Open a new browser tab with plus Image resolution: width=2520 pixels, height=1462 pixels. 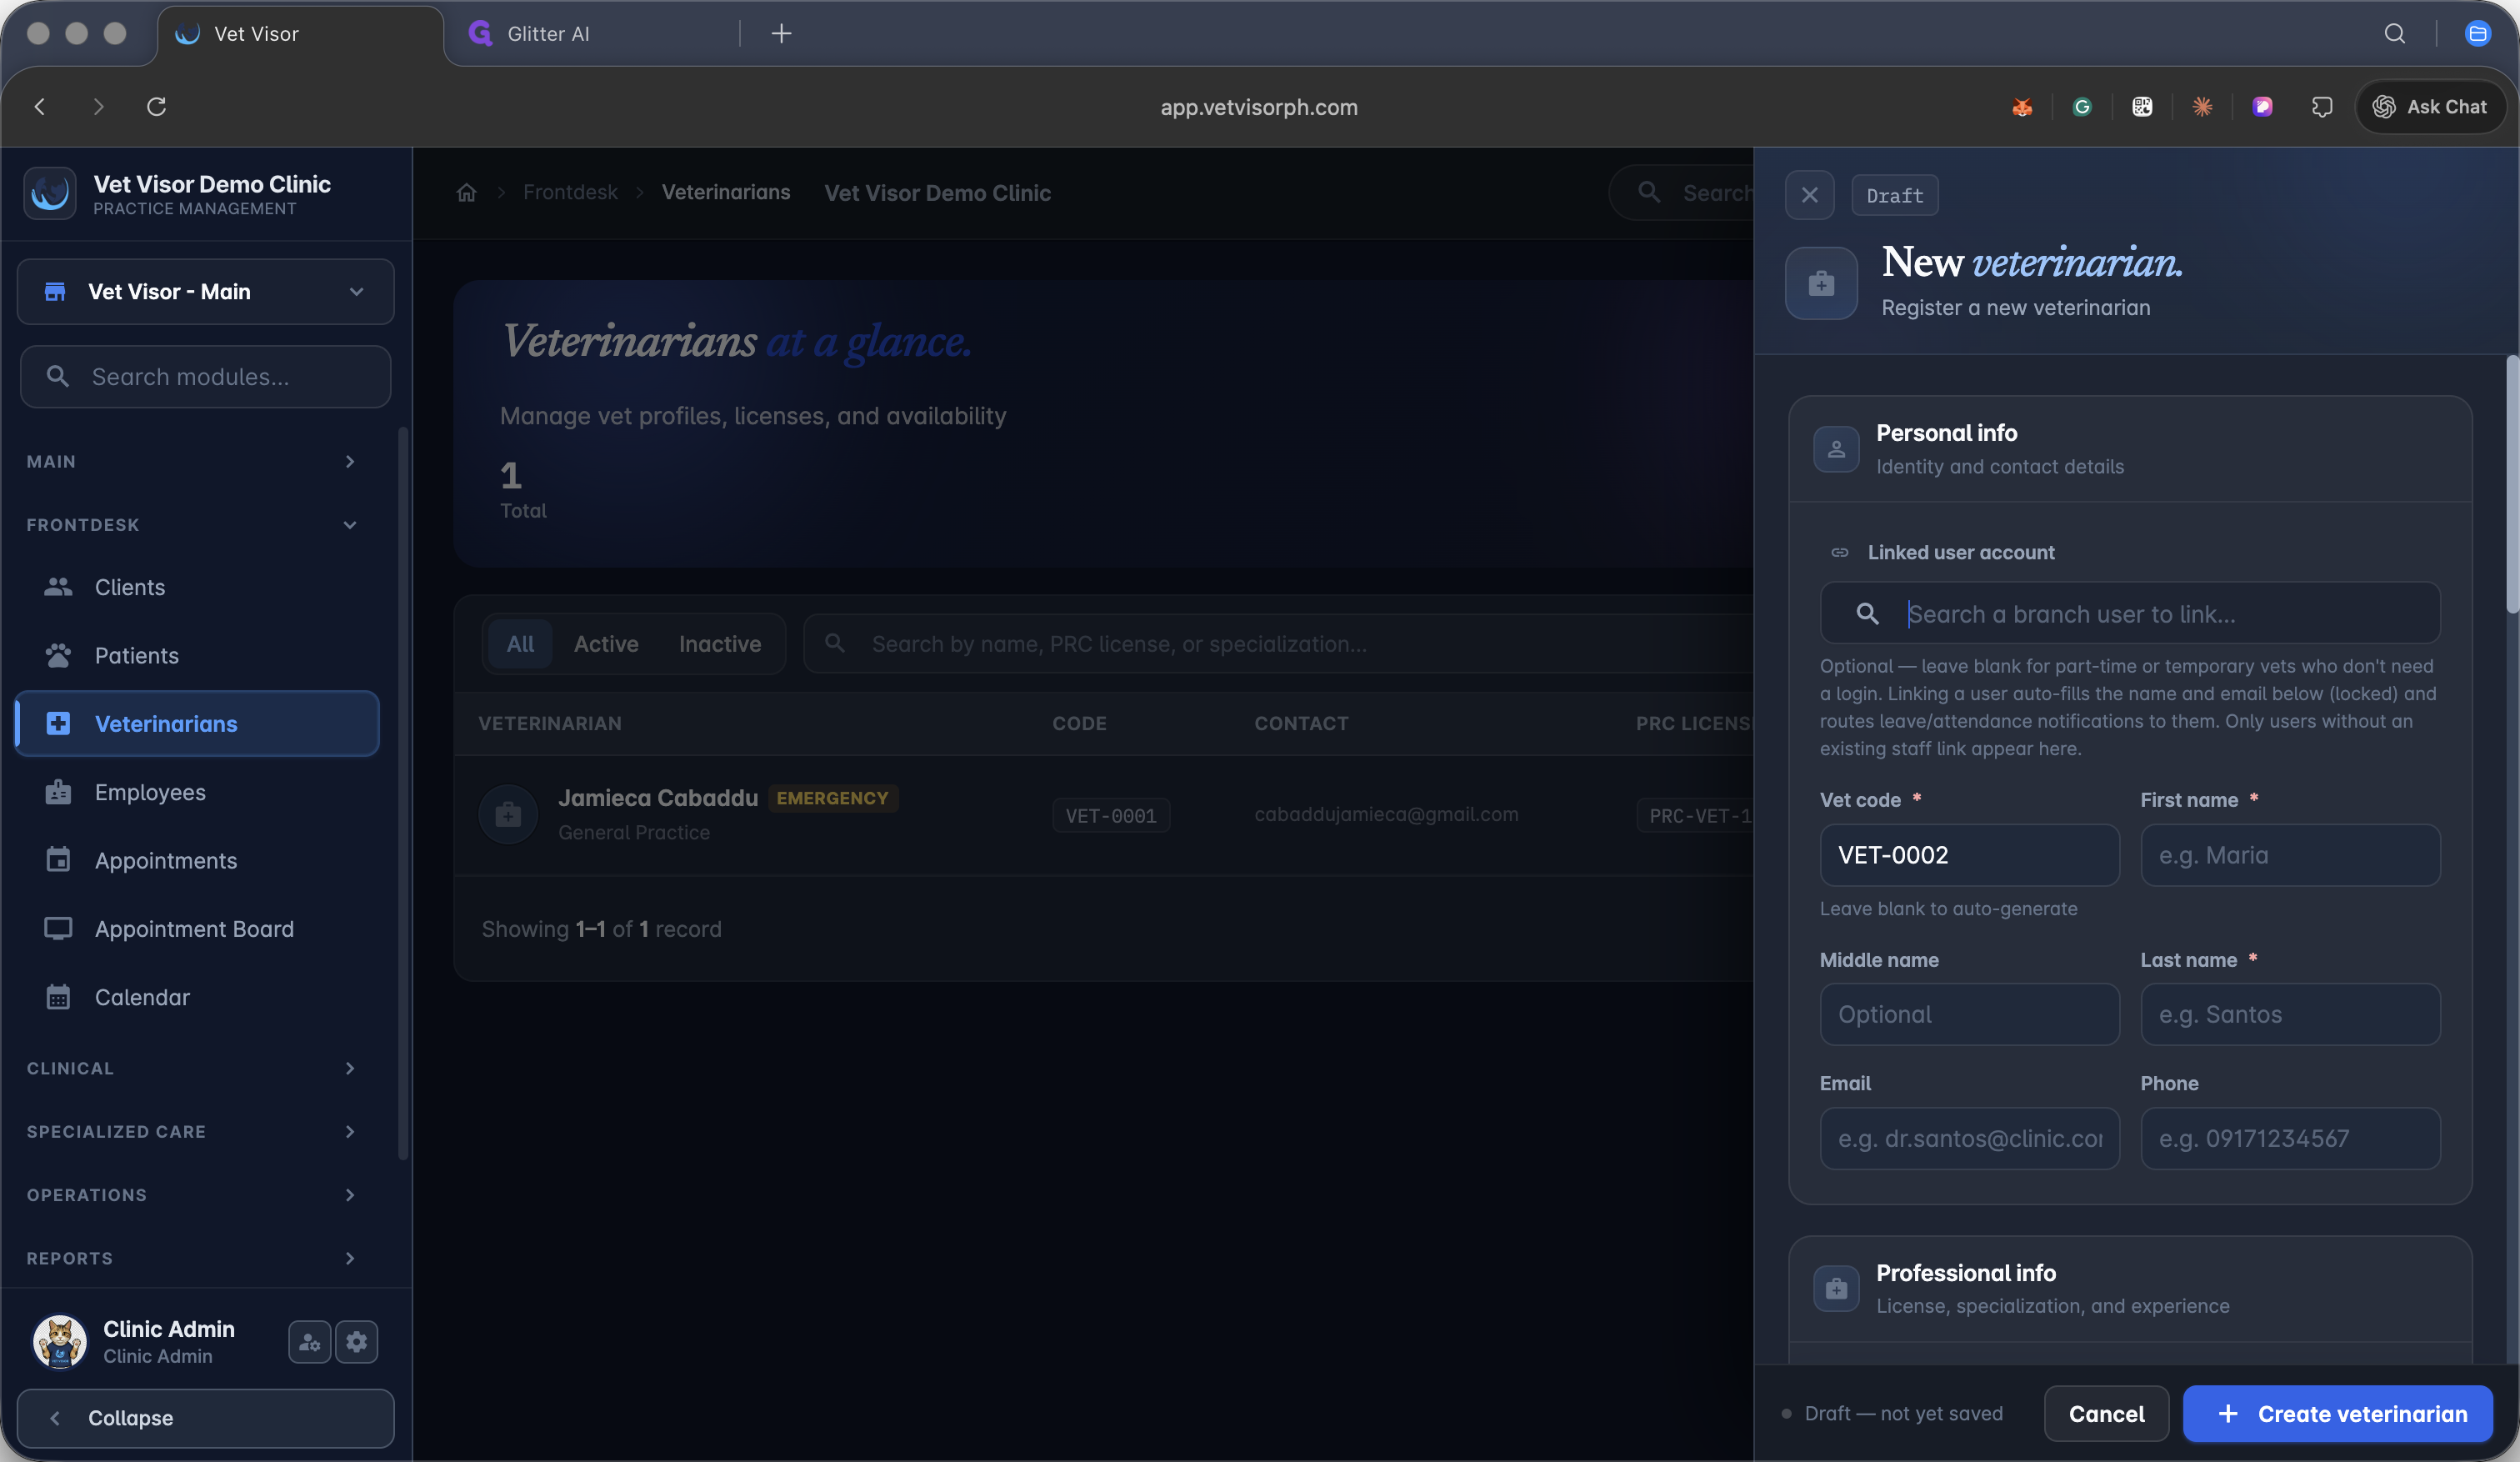click(x=781, y=34)
